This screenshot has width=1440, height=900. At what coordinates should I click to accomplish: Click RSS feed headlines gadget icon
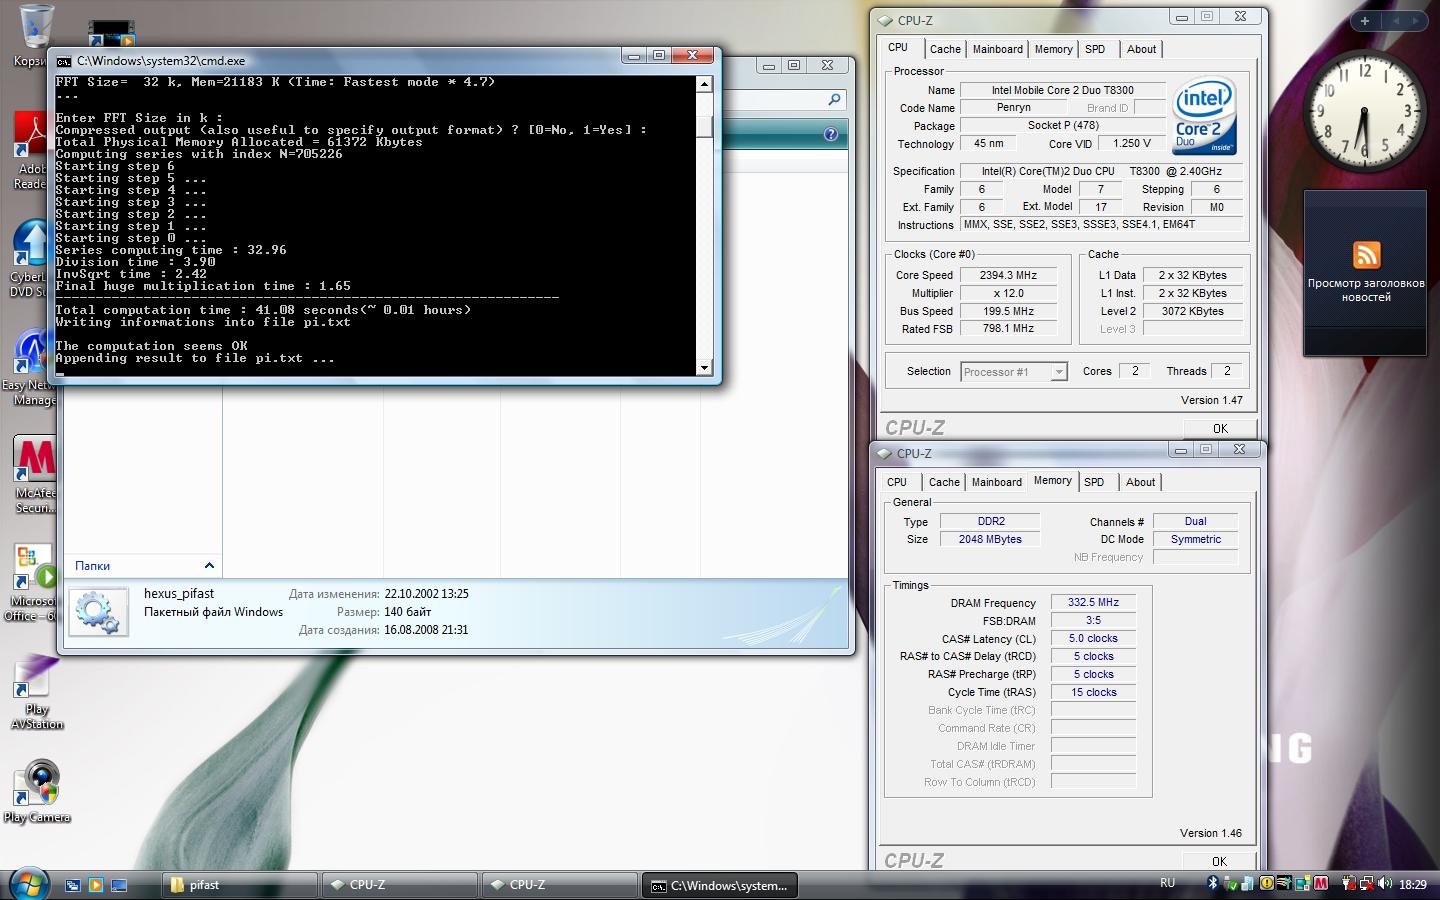coord(1366,255)
